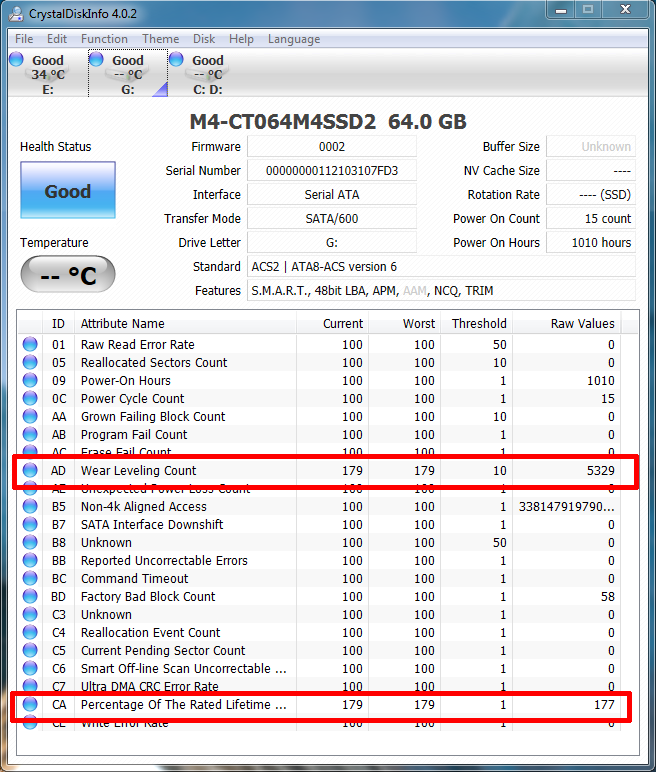This screenshot has height=772, width=656.
Task: Click the blue status orb for drive C: D:
Action: click(176, 59)
